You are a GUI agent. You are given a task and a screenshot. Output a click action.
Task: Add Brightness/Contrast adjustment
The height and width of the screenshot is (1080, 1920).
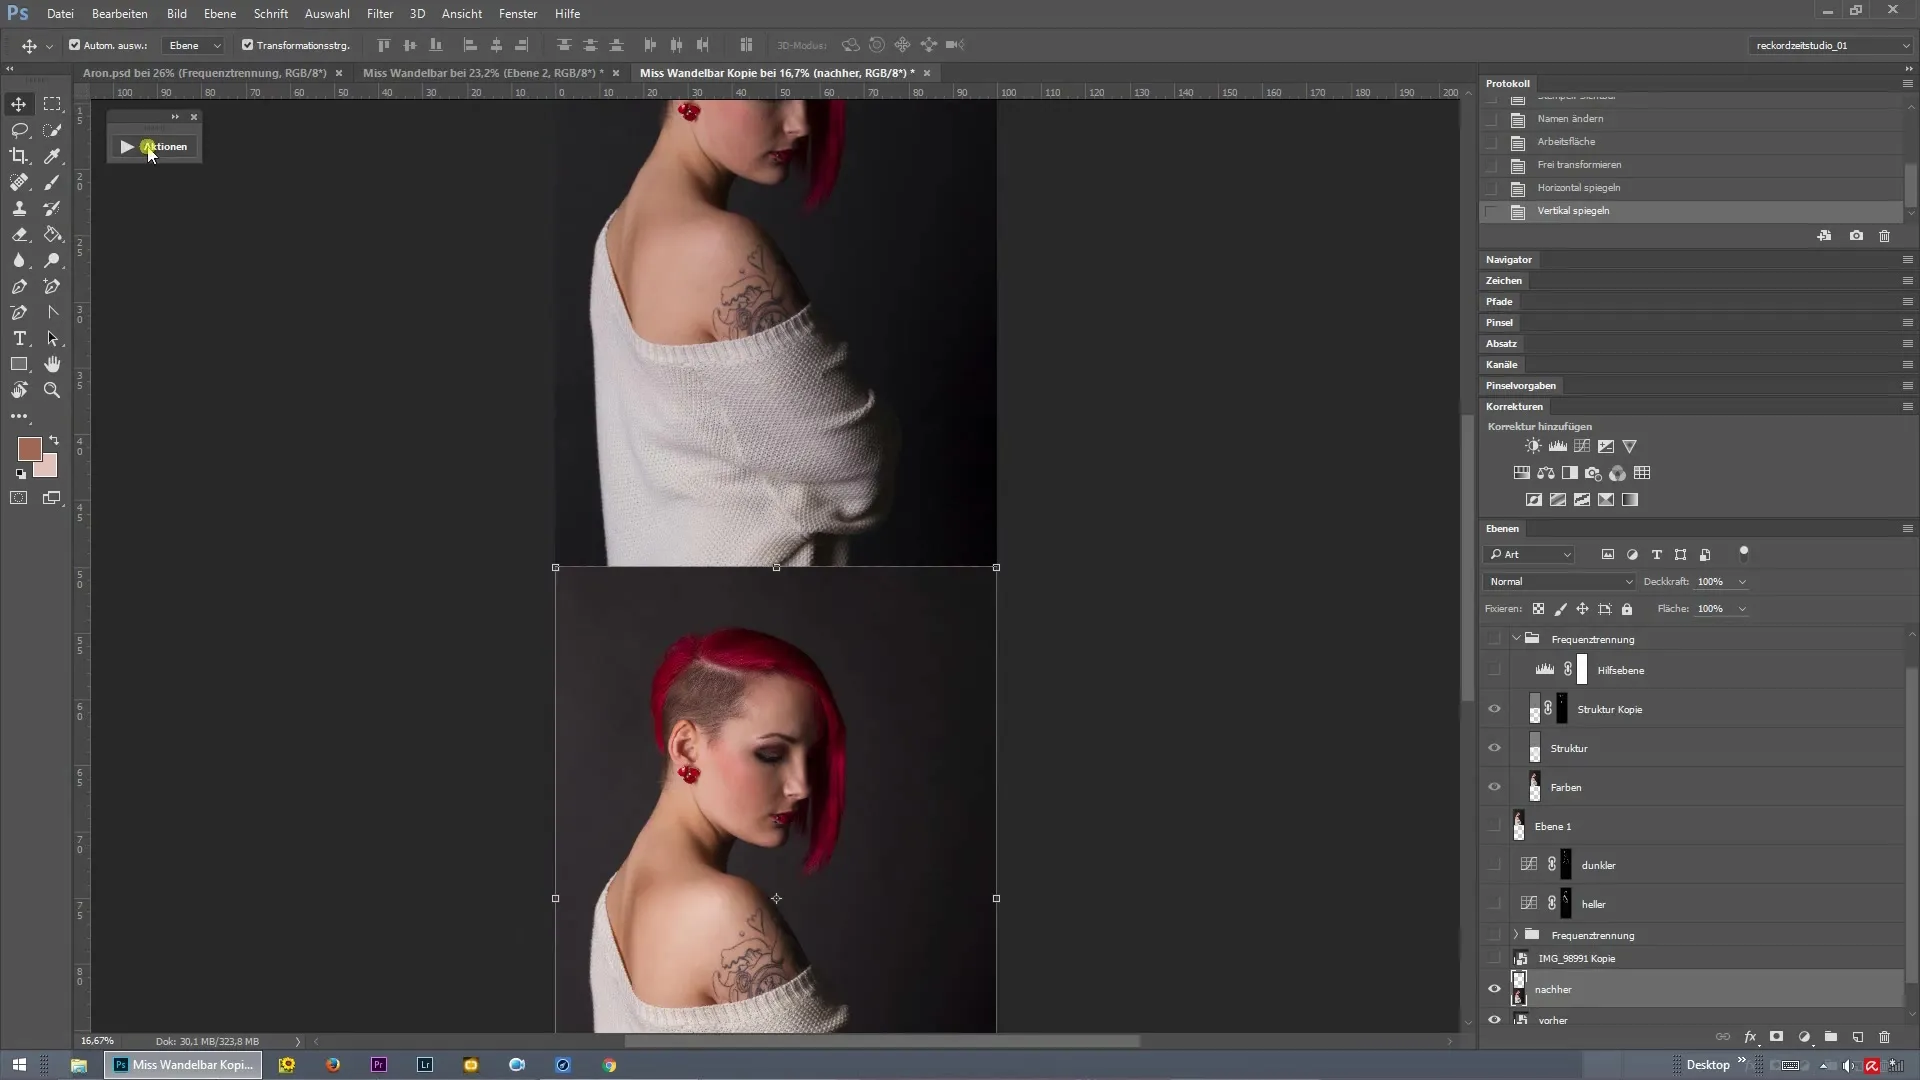(1533, 446)
